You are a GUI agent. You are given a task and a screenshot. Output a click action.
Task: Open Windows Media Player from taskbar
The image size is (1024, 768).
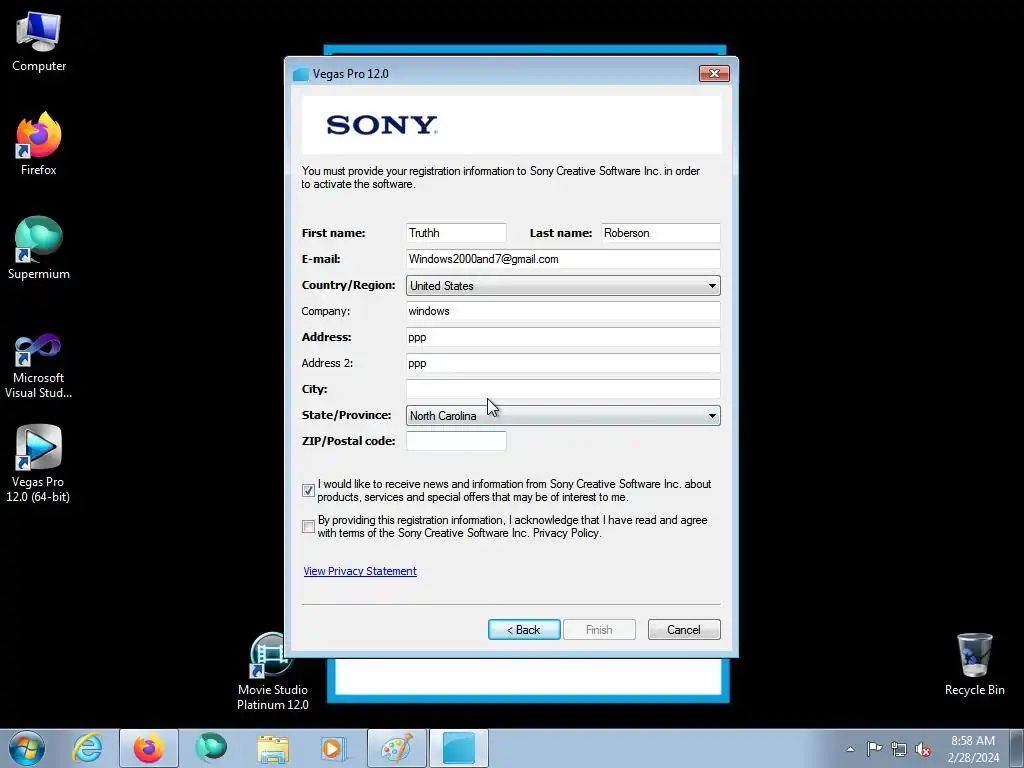[x=334, y=748]
